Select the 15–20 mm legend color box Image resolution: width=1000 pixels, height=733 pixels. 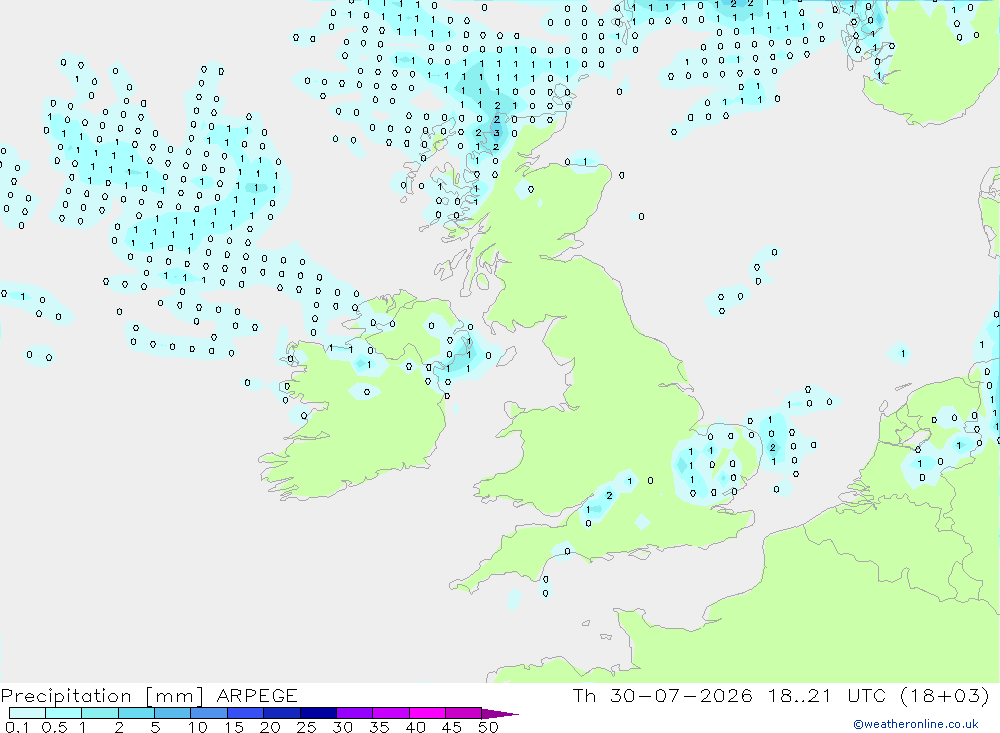pos(246,713)
